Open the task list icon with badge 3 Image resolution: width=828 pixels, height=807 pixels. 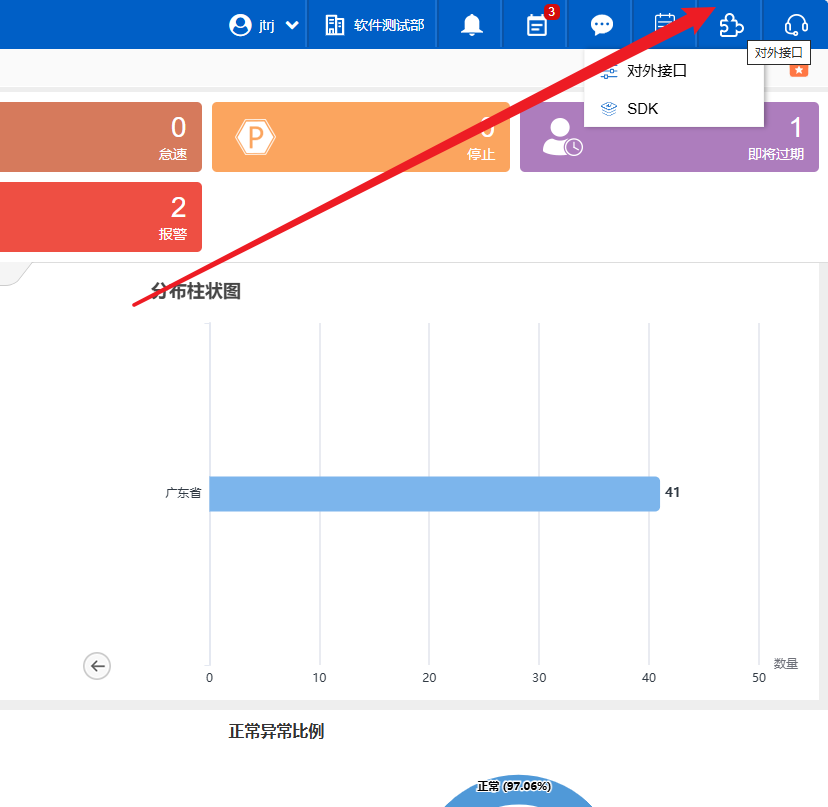[537, 25]
